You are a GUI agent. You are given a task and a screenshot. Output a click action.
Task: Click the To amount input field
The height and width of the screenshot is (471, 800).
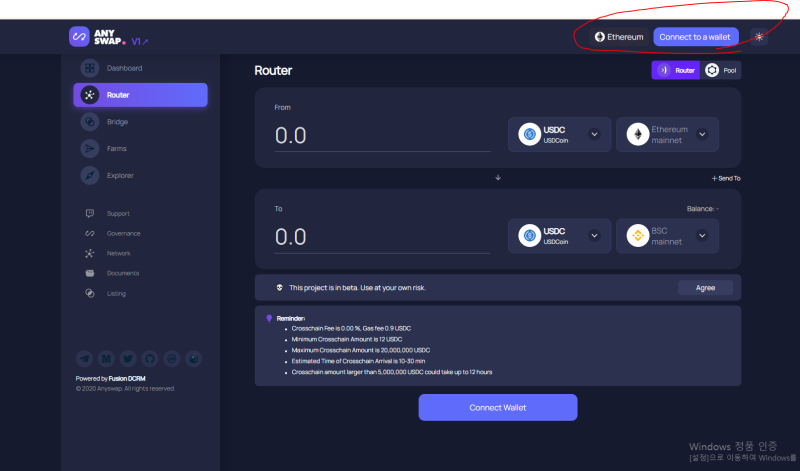(383, 237)
